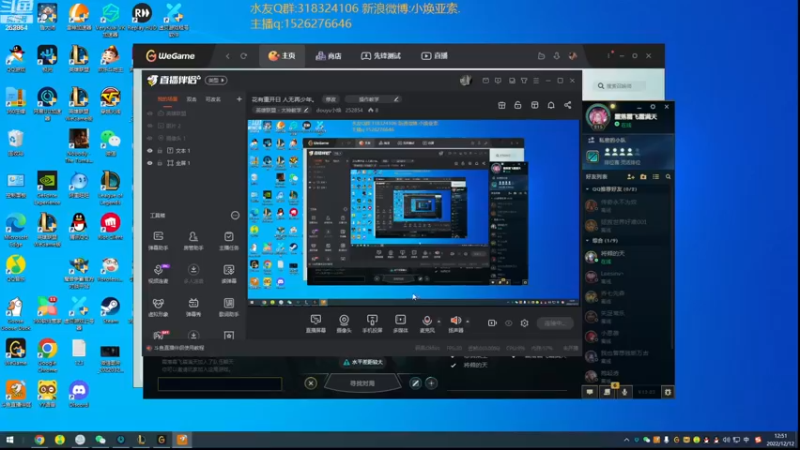Open the voting tool in the toolbox
The height and width of the screenshot is (450, 800).
[229, 273]
